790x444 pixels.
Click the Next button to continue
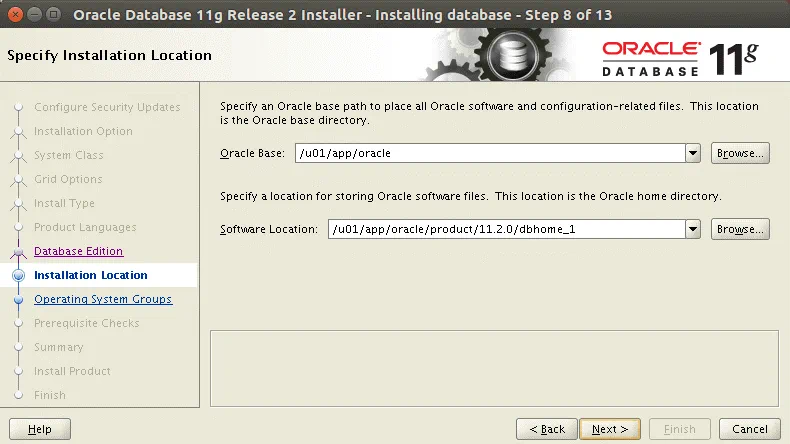tap(609, 429)
